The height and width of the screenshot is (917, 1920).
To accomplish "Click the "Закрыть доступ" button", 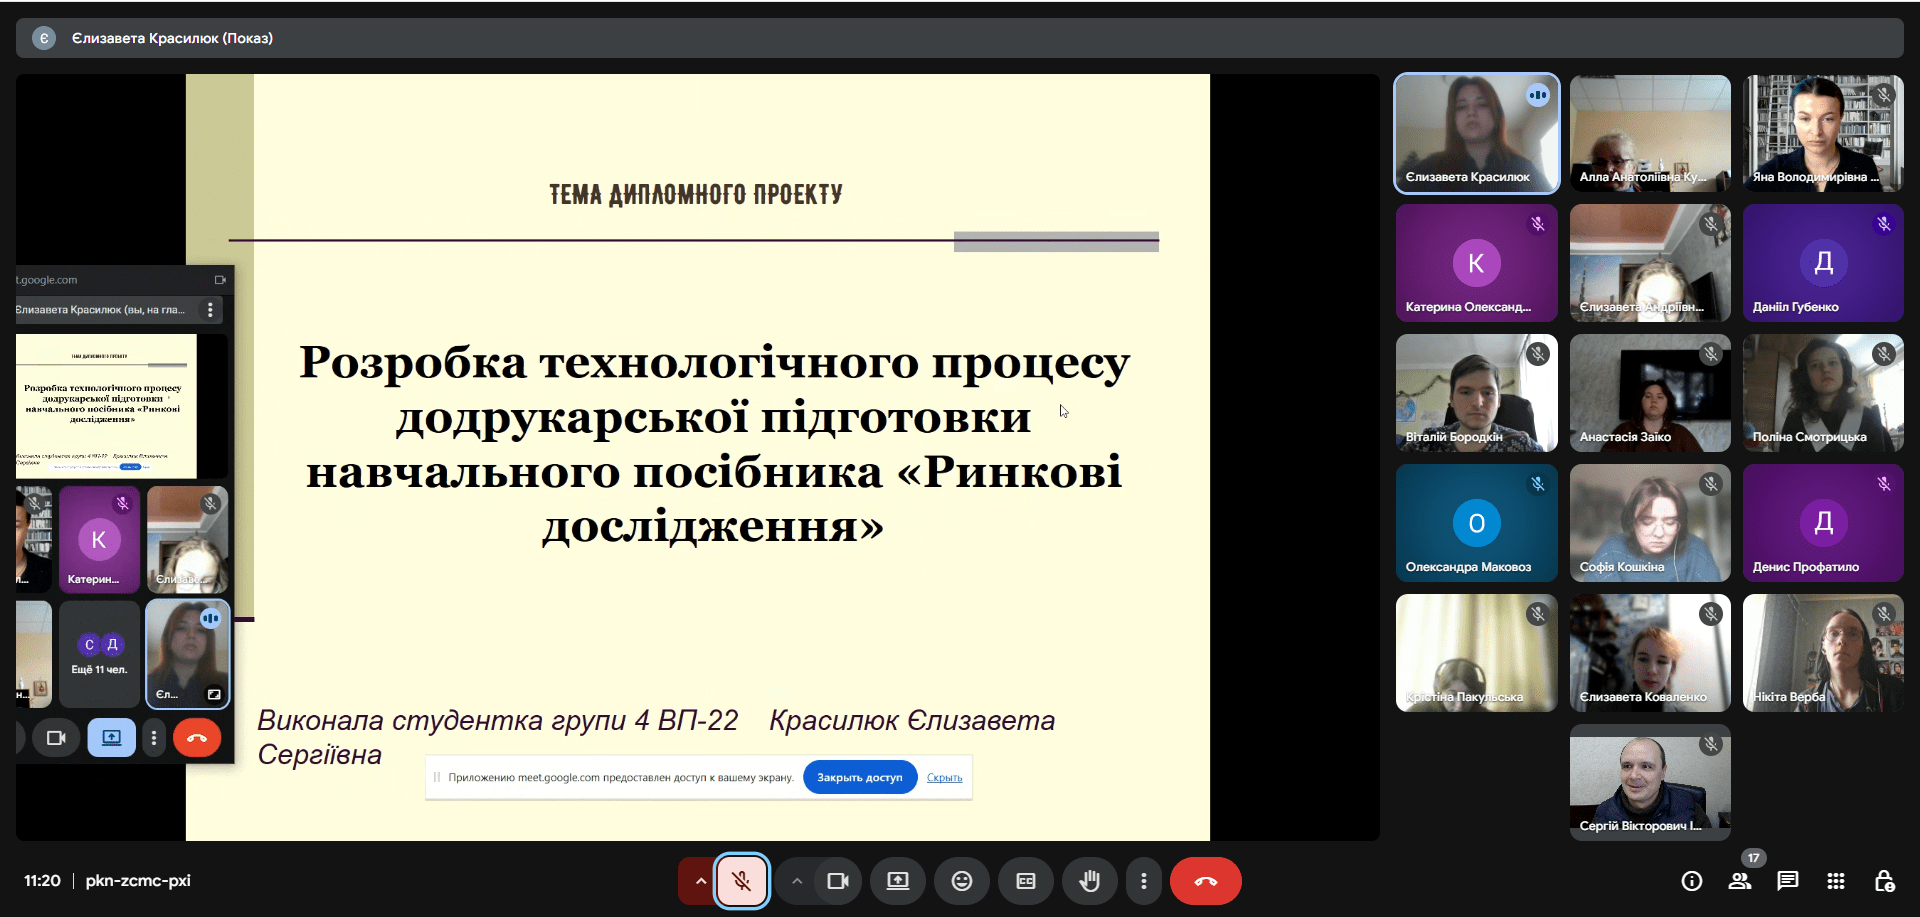I will click(x=859, y=777).
